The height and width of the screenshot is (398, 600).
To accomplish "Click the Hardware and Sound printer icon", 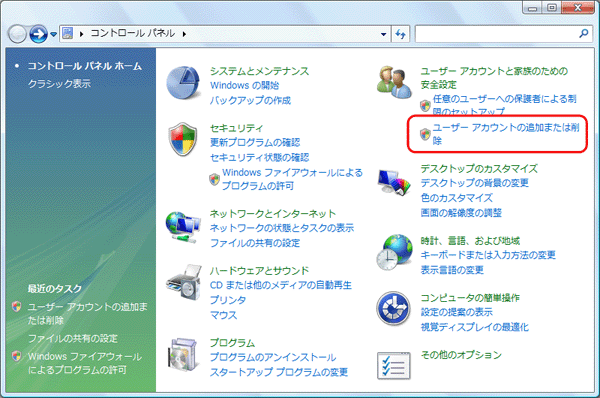I will point(184,282).
